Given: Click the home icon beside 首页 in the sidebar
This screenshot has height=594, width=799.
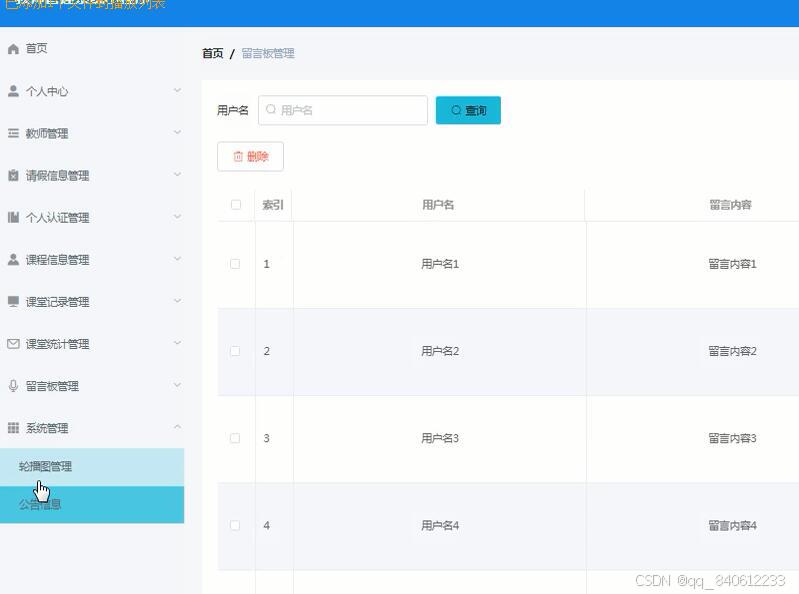Looking at the screenshot, I should [x=13, y=49].
